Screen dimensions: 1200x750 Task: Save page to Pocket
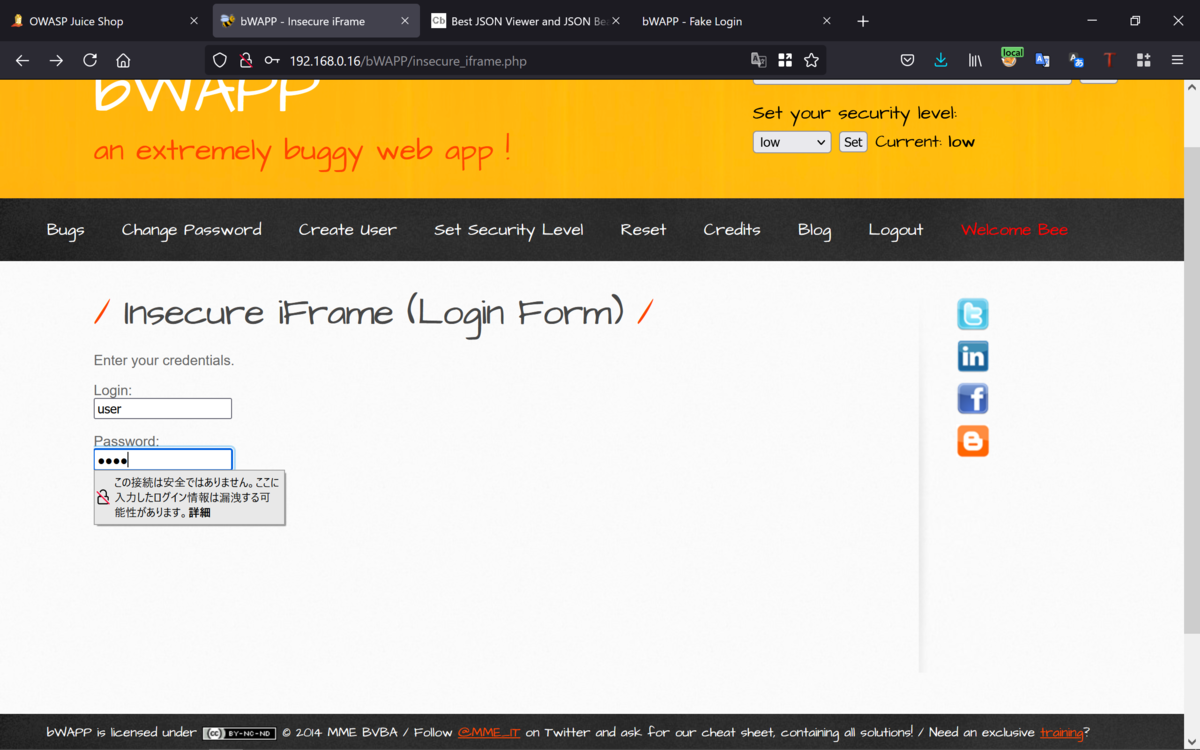tap(907, 61)
